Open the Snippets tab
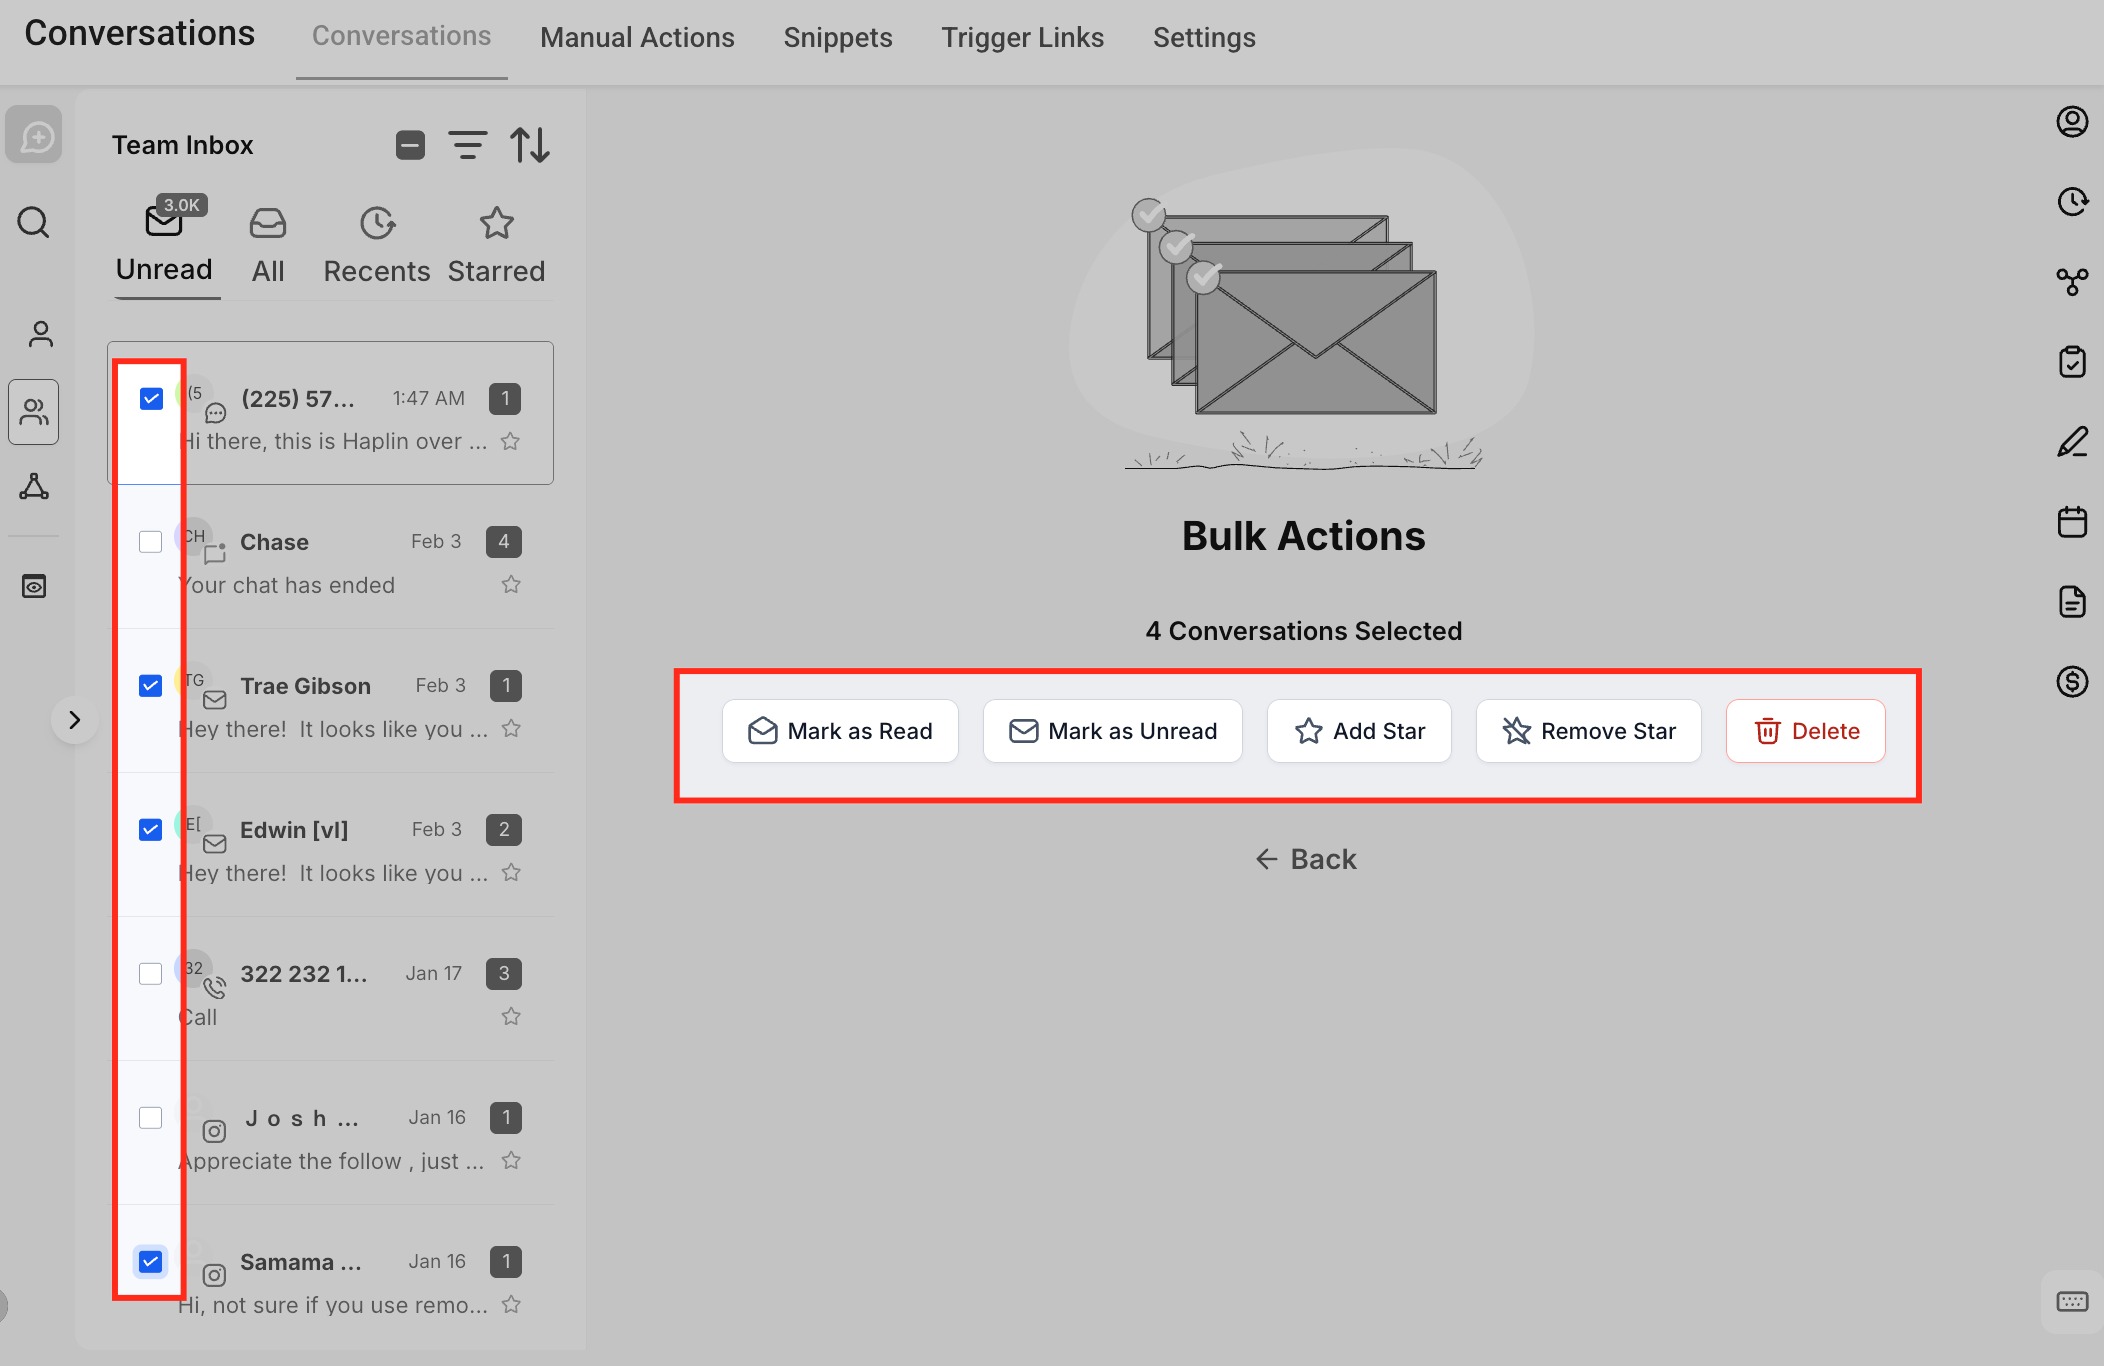The image size is (2104, 1366). [x=837, y=38]
